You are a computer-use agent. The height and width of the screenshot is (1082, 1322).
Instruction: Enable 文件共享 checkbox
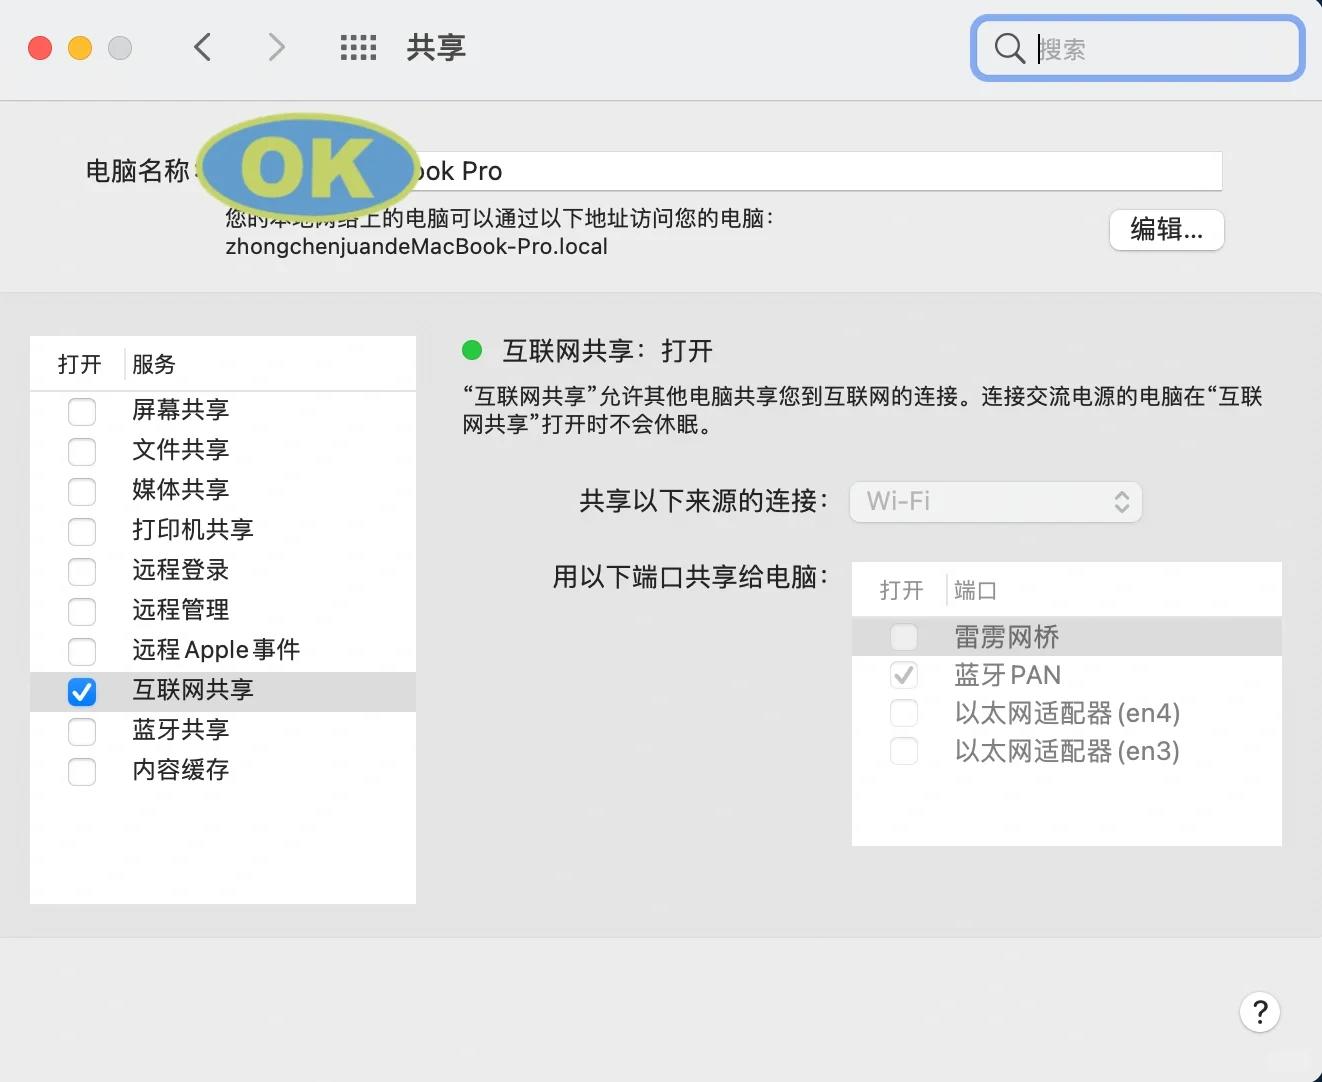[x=82, y=451]
